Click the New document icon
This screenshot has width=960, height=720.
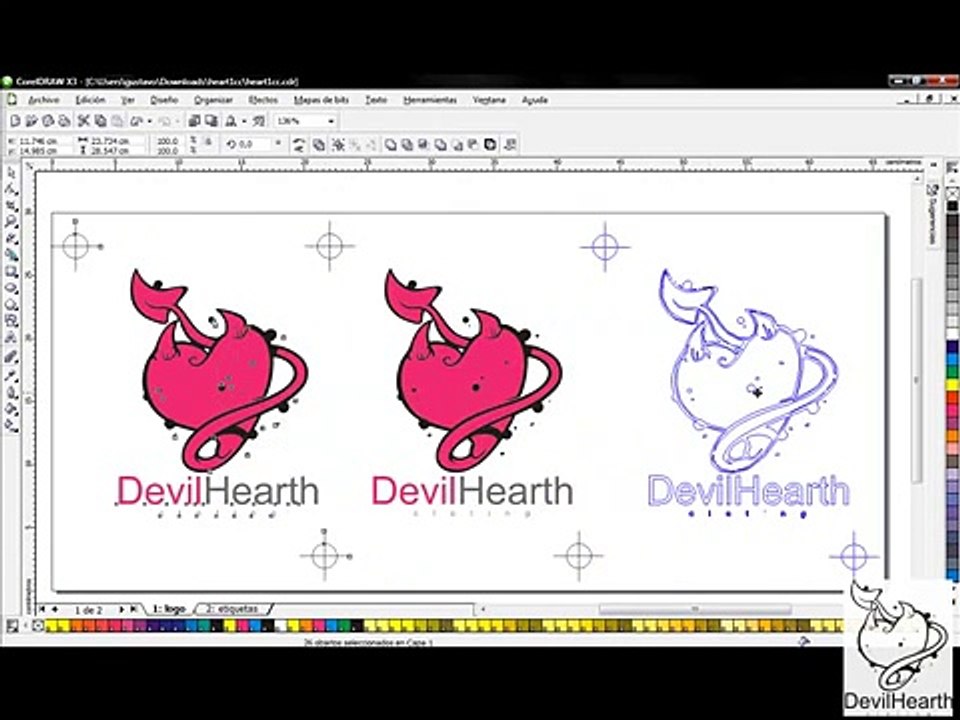(x=15, y=121)
